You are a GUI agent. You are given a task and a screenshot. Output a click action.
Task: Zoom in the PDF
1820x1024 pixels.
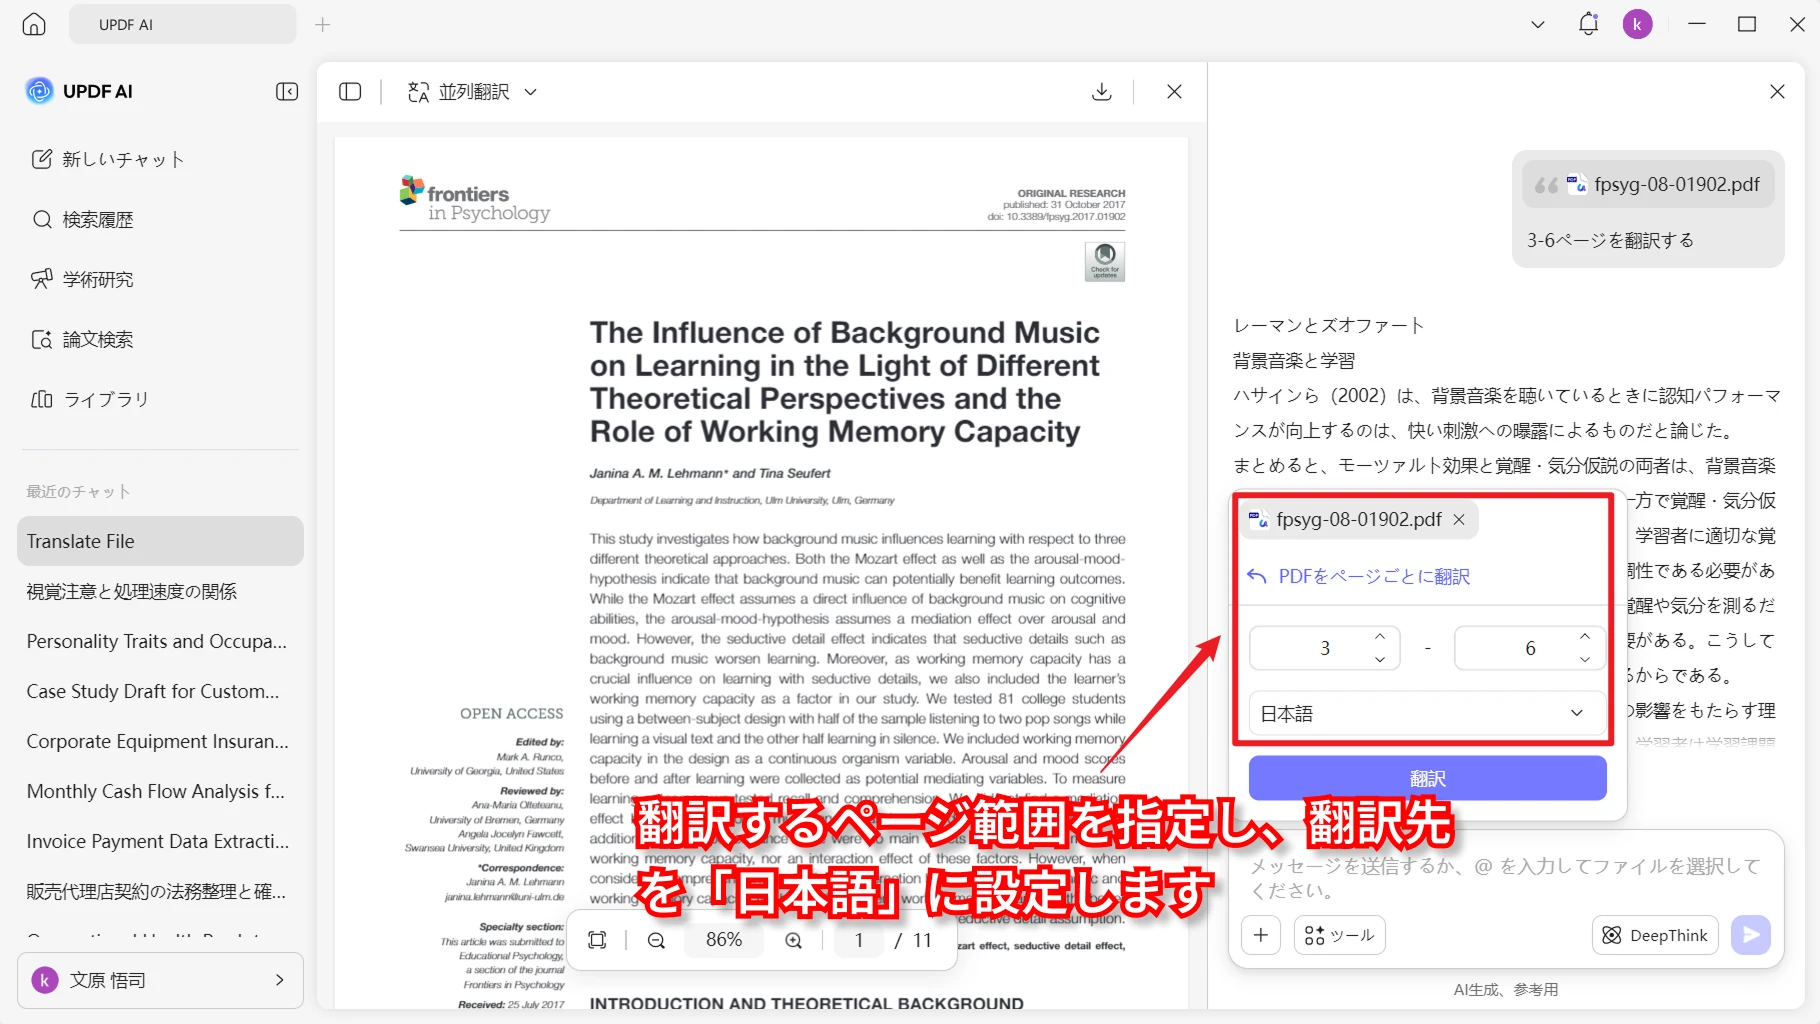tap(793, 940)
